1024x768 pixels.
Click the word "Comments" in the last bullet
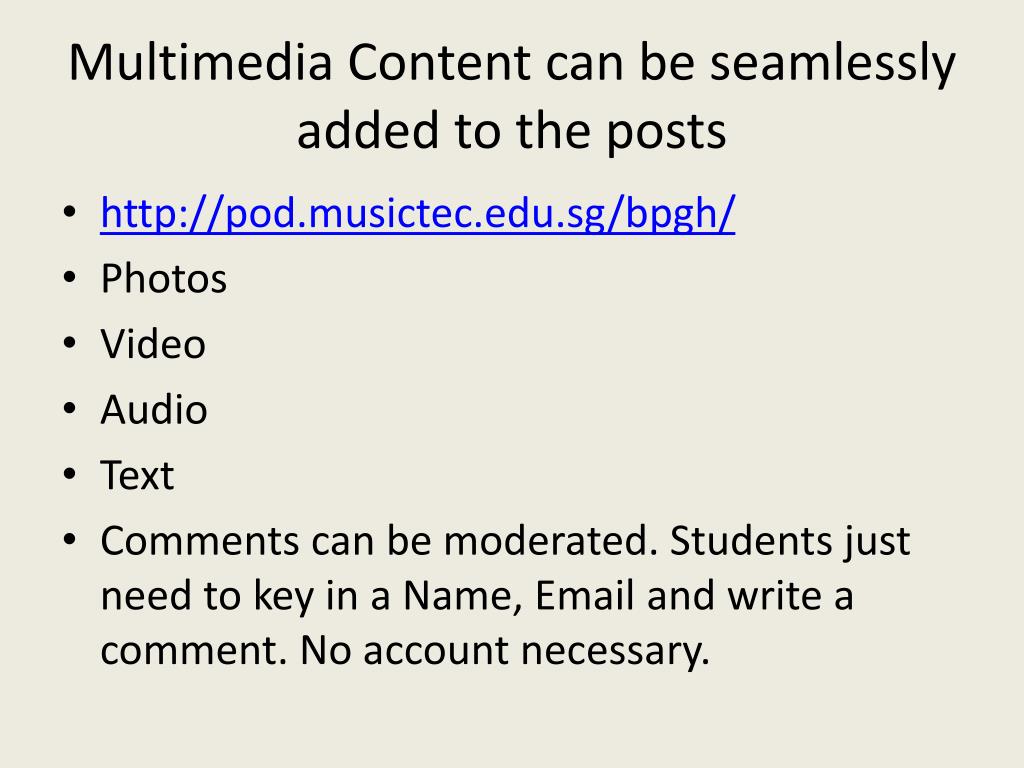pyautogui.click(x=200, y=541)
